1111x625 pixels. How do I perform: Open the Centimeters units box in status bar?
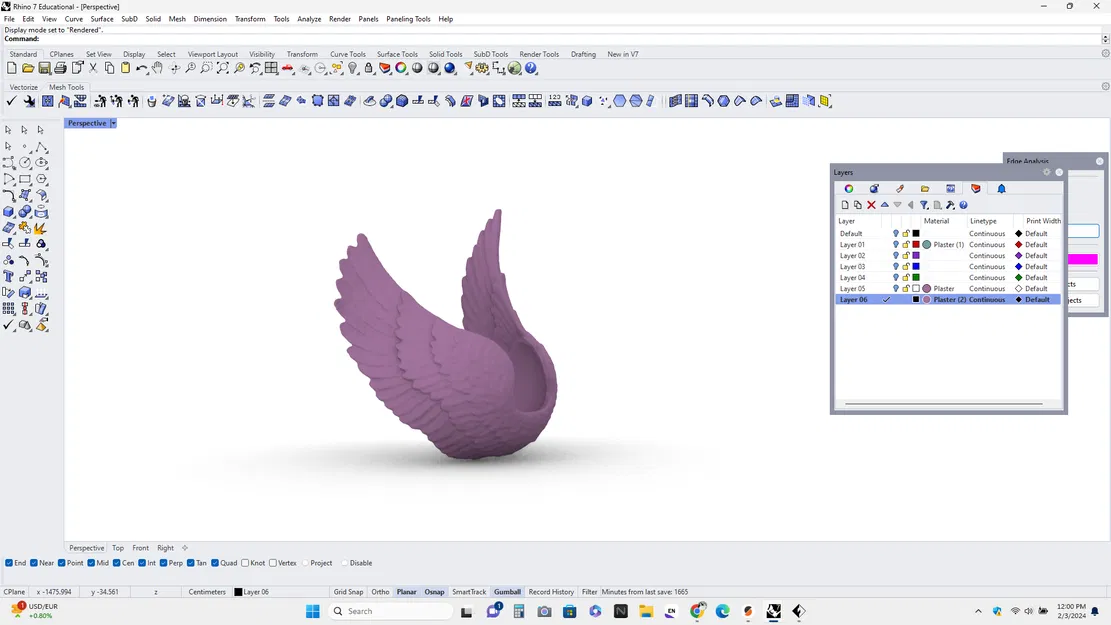207,592
